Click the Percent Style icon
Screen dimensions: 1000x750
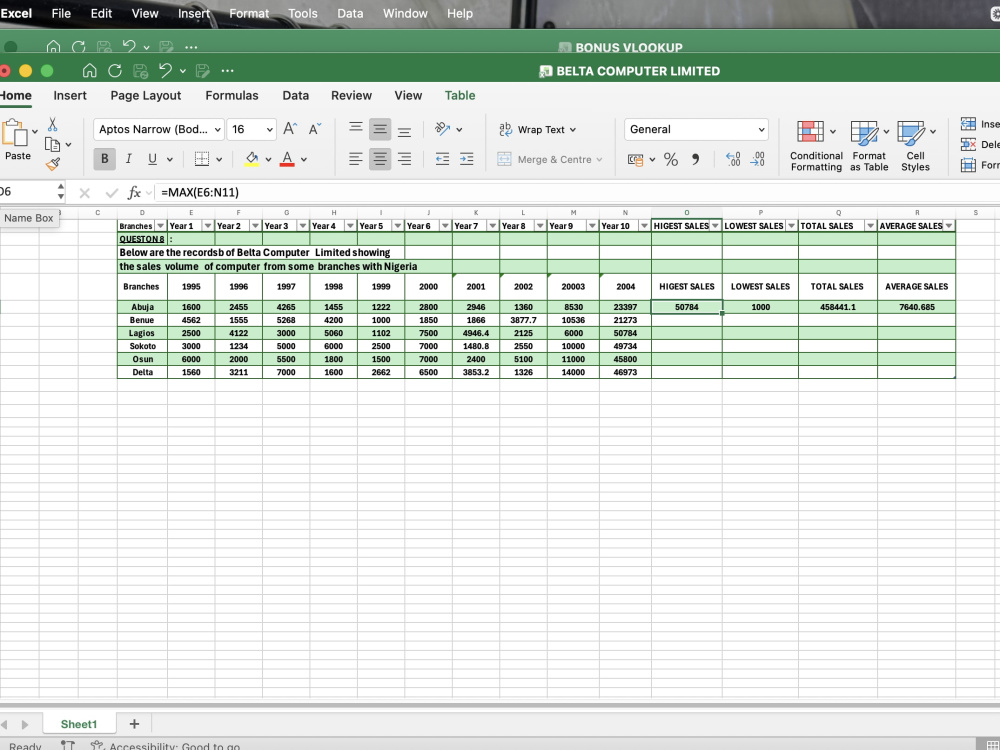click(670, 159)
